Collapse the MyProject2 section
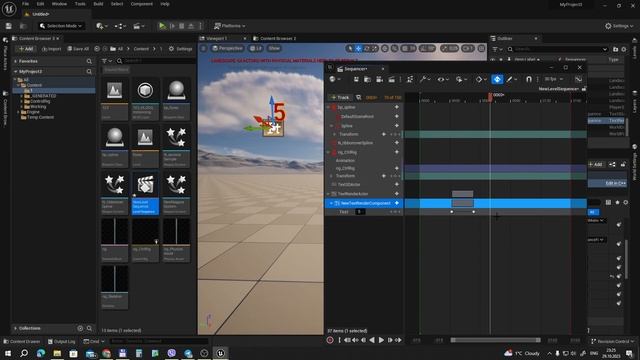The width and height of the screenshot is (640, 360). tap(16, 71)
